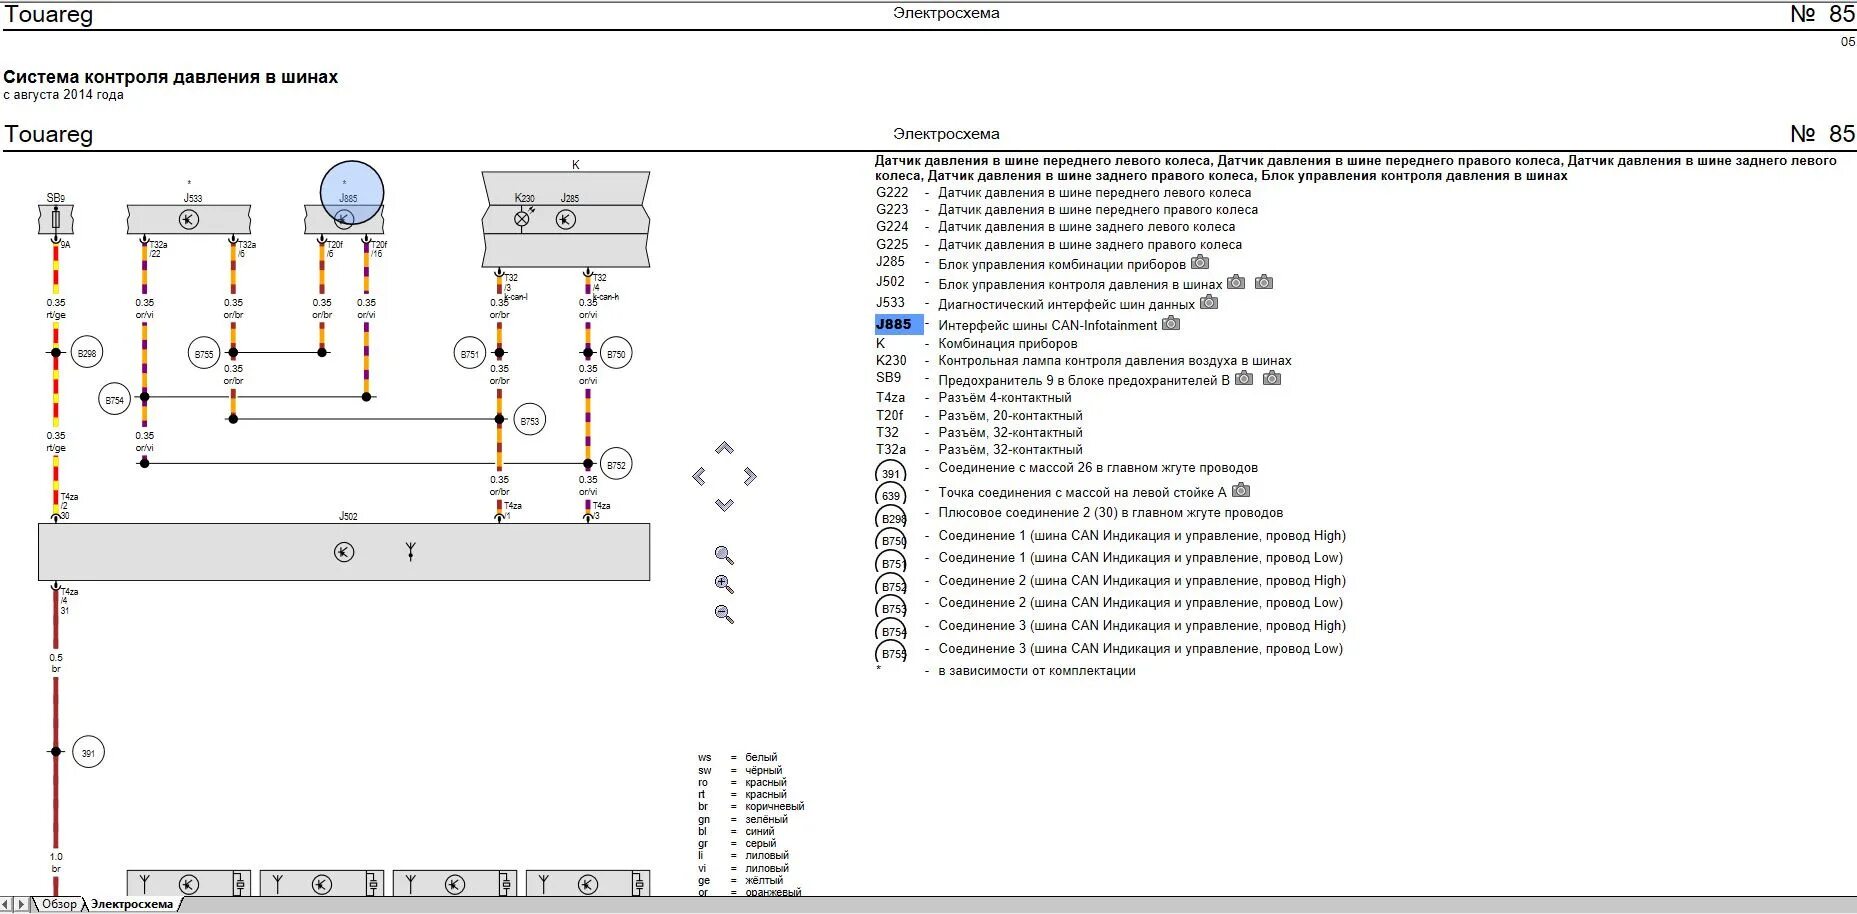Click the G223 front right sensor legend row
Screen dimensions: 1857x914
click(x=1067, y=210)
